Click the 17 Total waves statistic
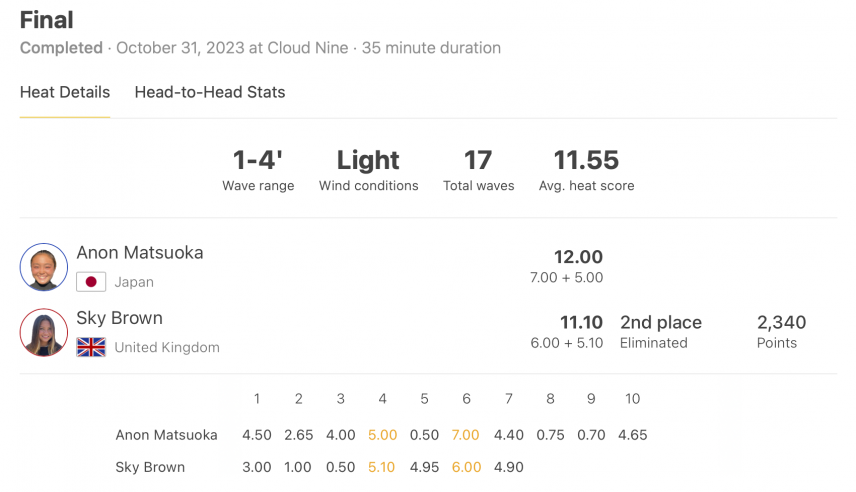The height and width of the screenshot is (492, 856). pyautogui.click(x=478, y=170)
